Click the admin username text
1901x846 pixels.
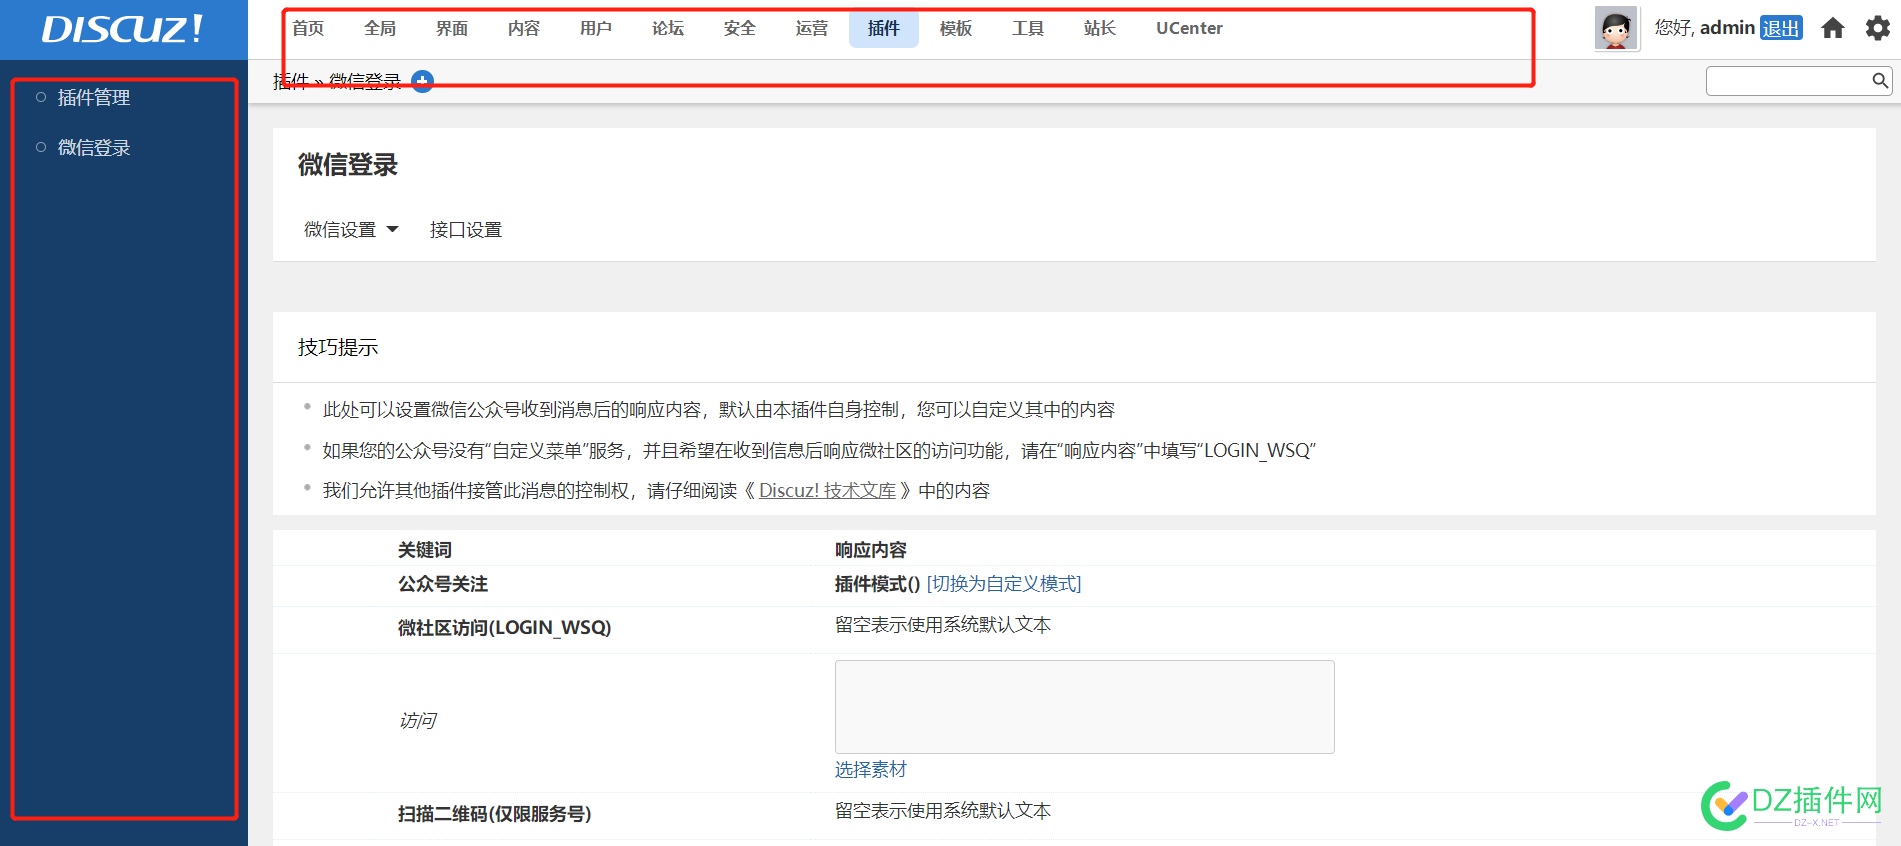(x=1727, y=28)
